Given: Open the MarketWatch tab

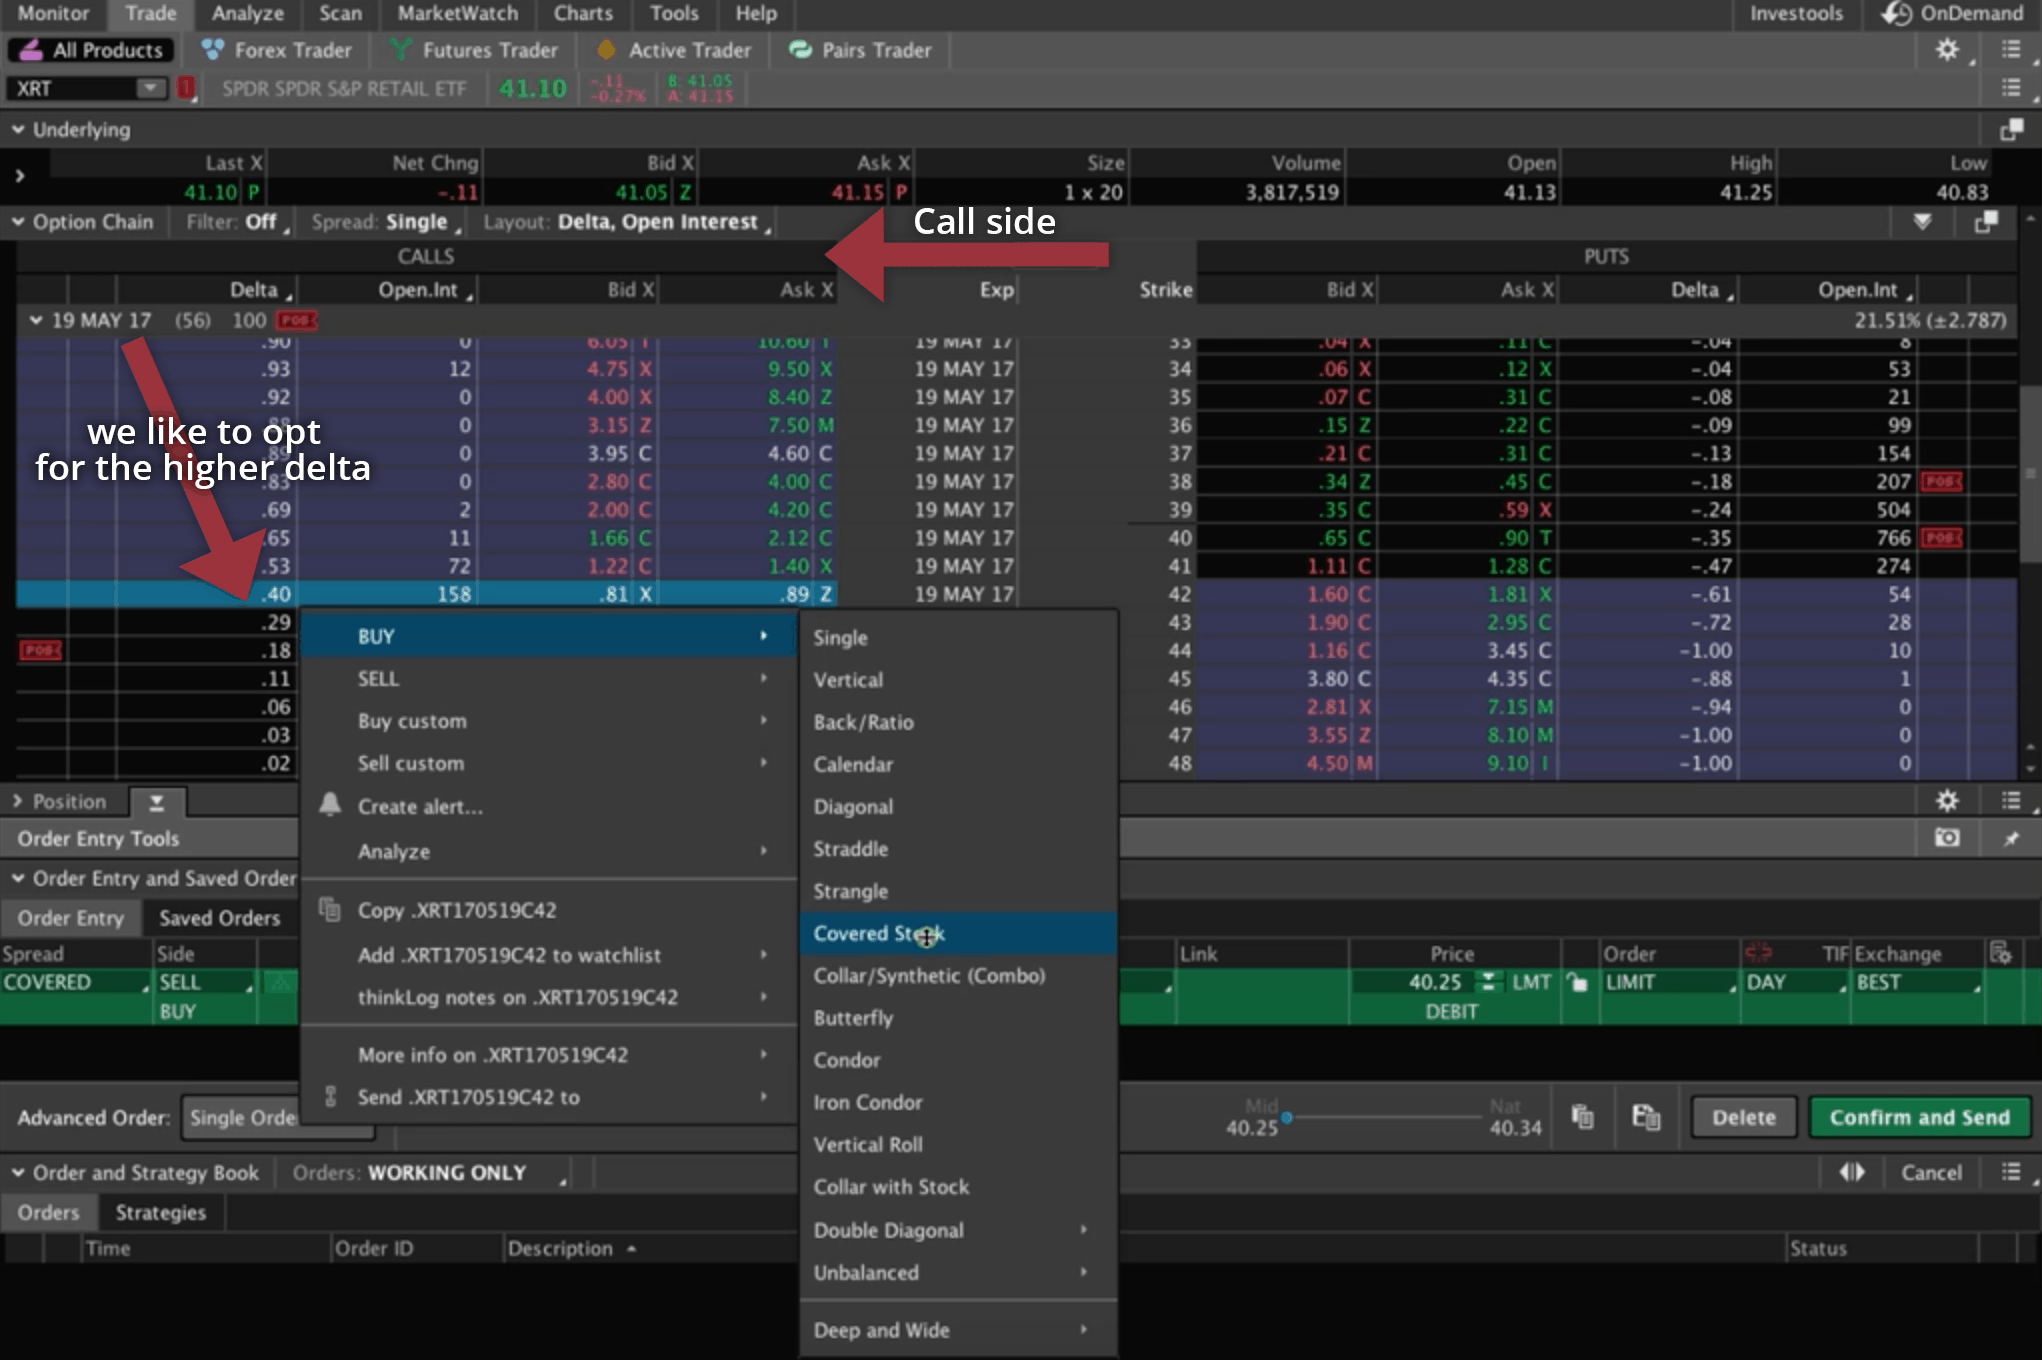Looking at the screenshot, I should coord(458,14).
